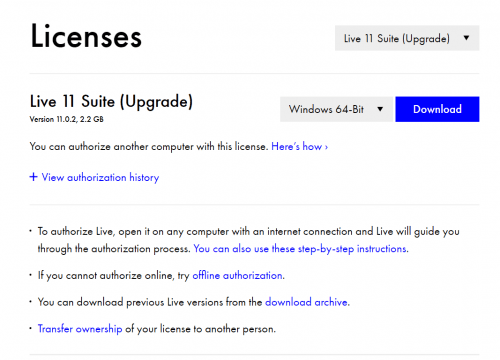
Task: Open the Here's how link
Action: [299, 146]
